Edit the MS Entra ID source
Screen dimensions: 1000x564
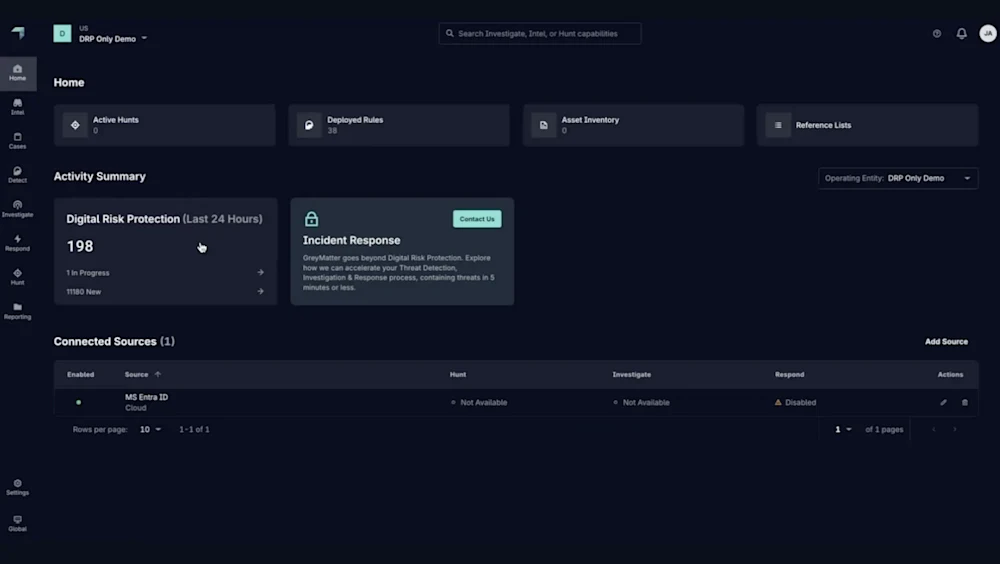943,402
